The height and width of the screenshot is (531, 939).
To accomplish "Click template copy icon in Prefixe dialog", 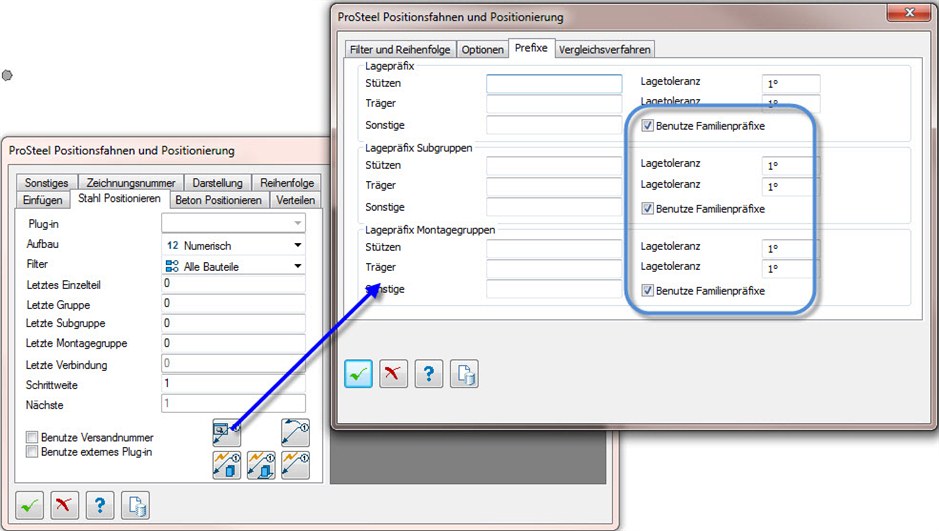I will 465,374.
